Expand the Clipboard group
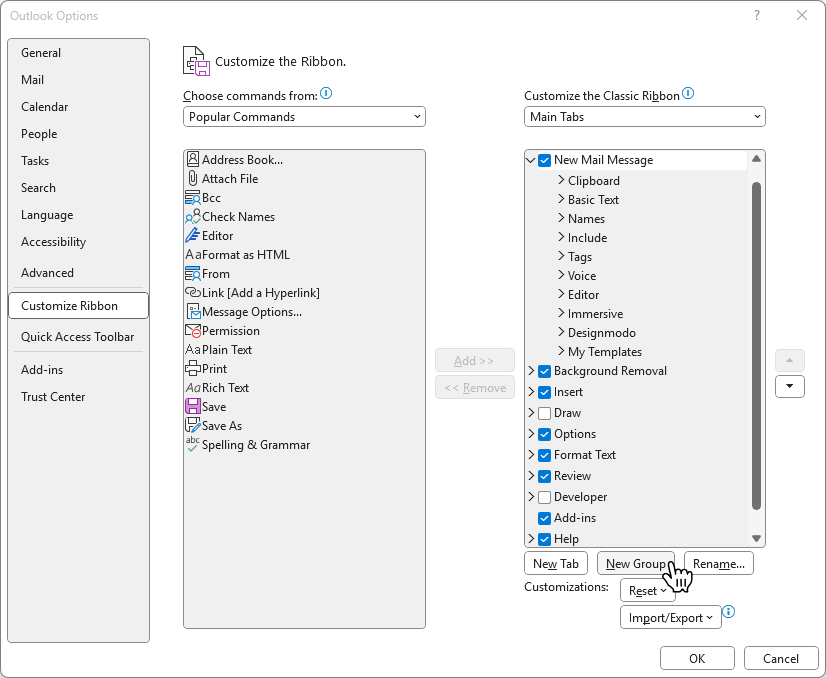Viewport: 826px width, 678px height. tap(561, 180)
